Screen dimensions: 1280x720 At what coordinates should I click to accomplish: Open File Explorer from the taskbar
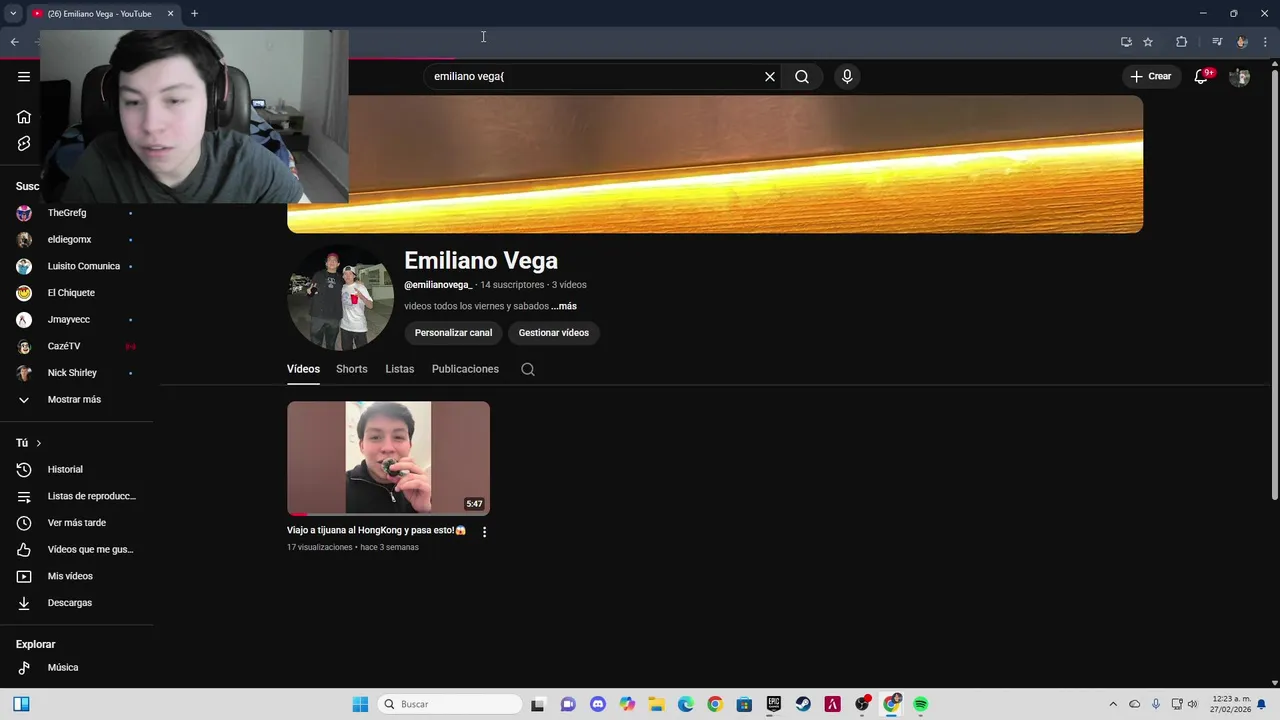pos(656,704)
